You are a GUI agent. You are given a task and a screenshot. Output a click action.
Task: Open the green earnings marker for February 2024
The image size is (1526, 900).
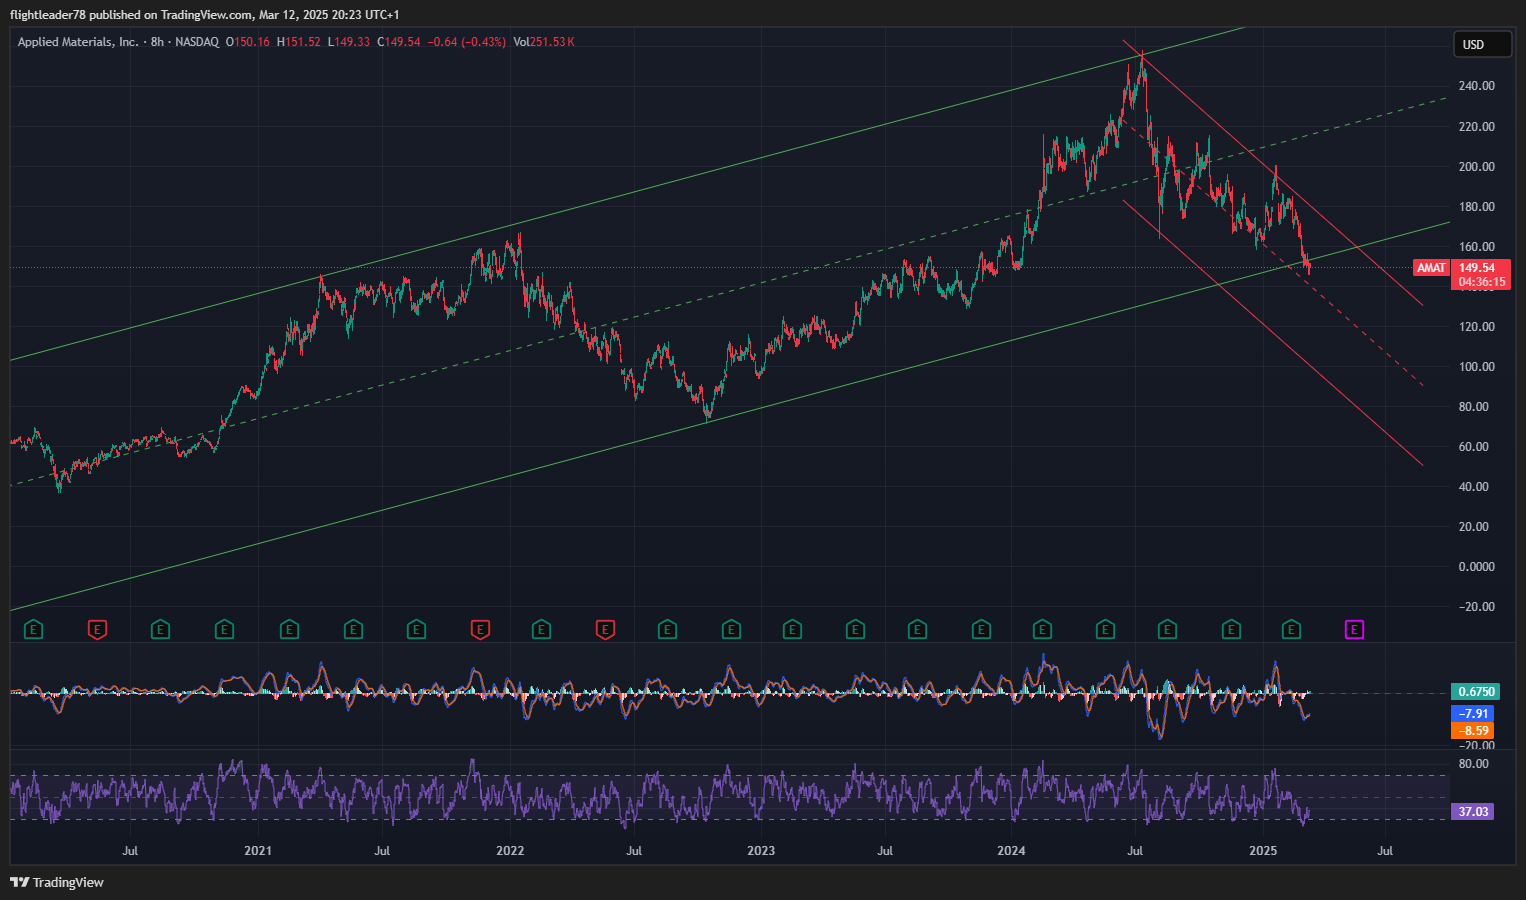(1042, 629)
